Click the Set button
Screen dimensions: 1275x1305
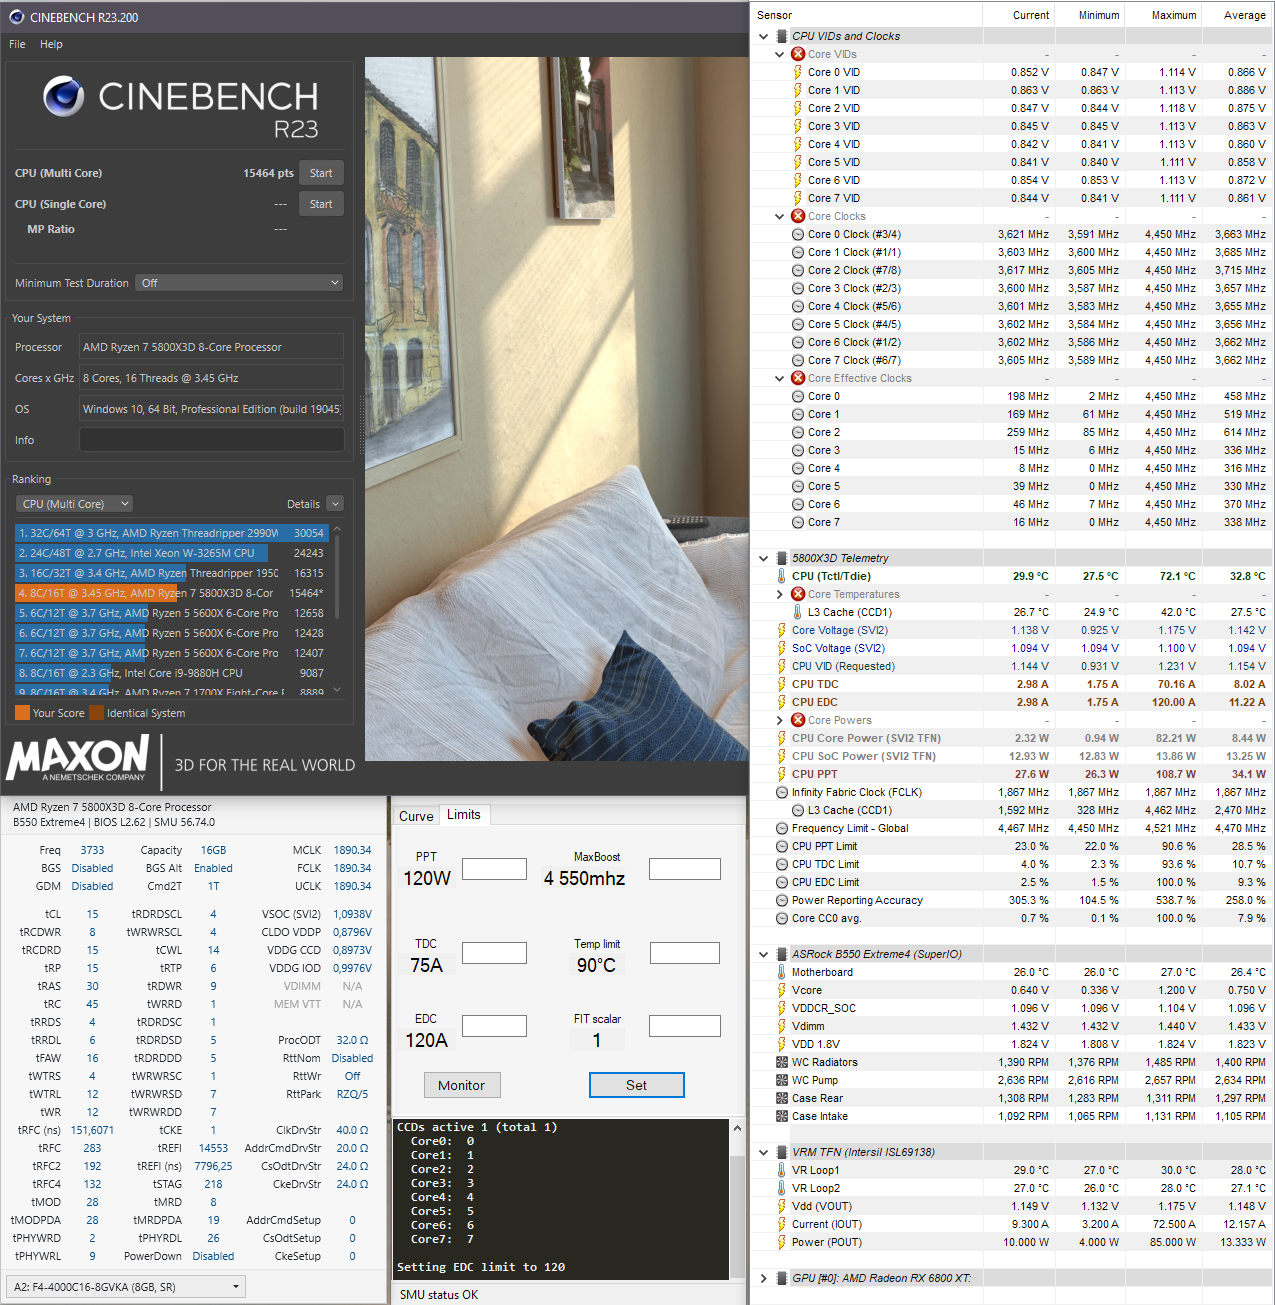tap(637, 1085)
